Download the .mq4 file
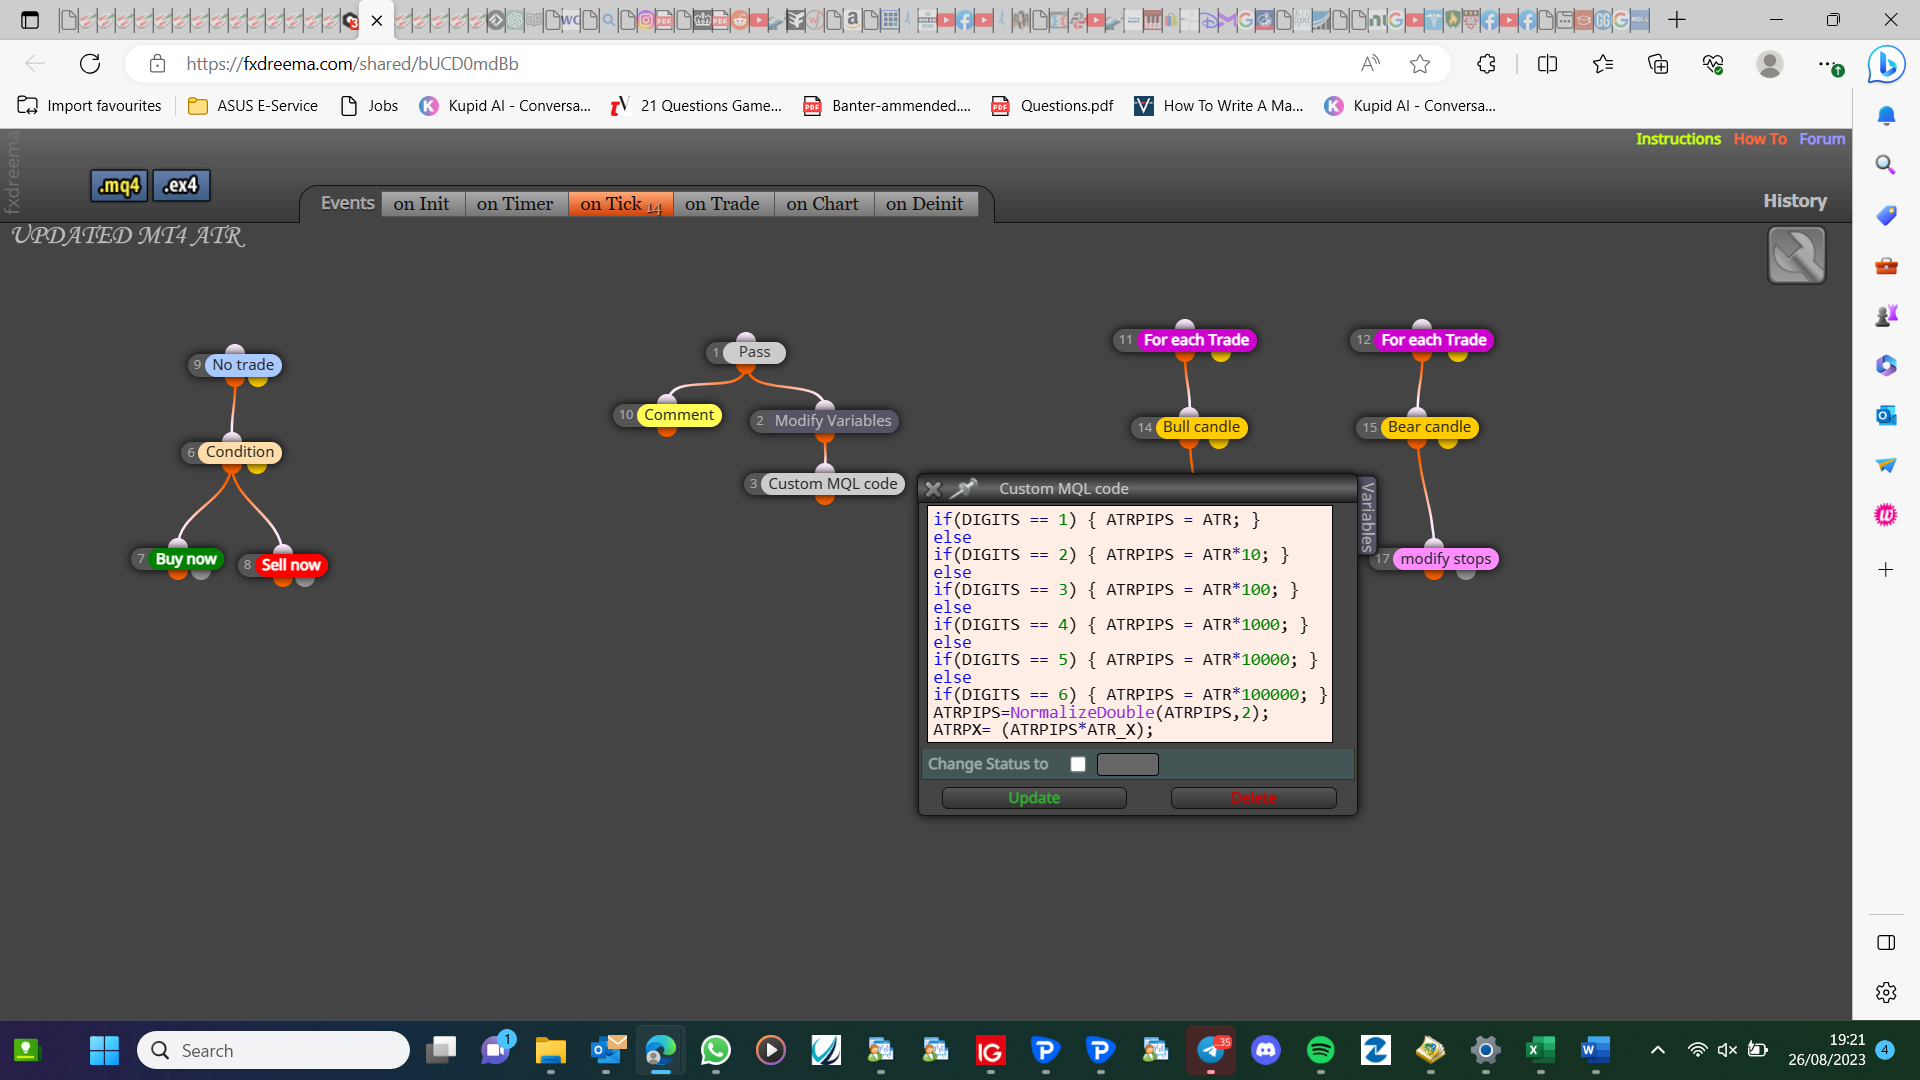Screen dimensions: 1920x1080 [x=119, y=185]
